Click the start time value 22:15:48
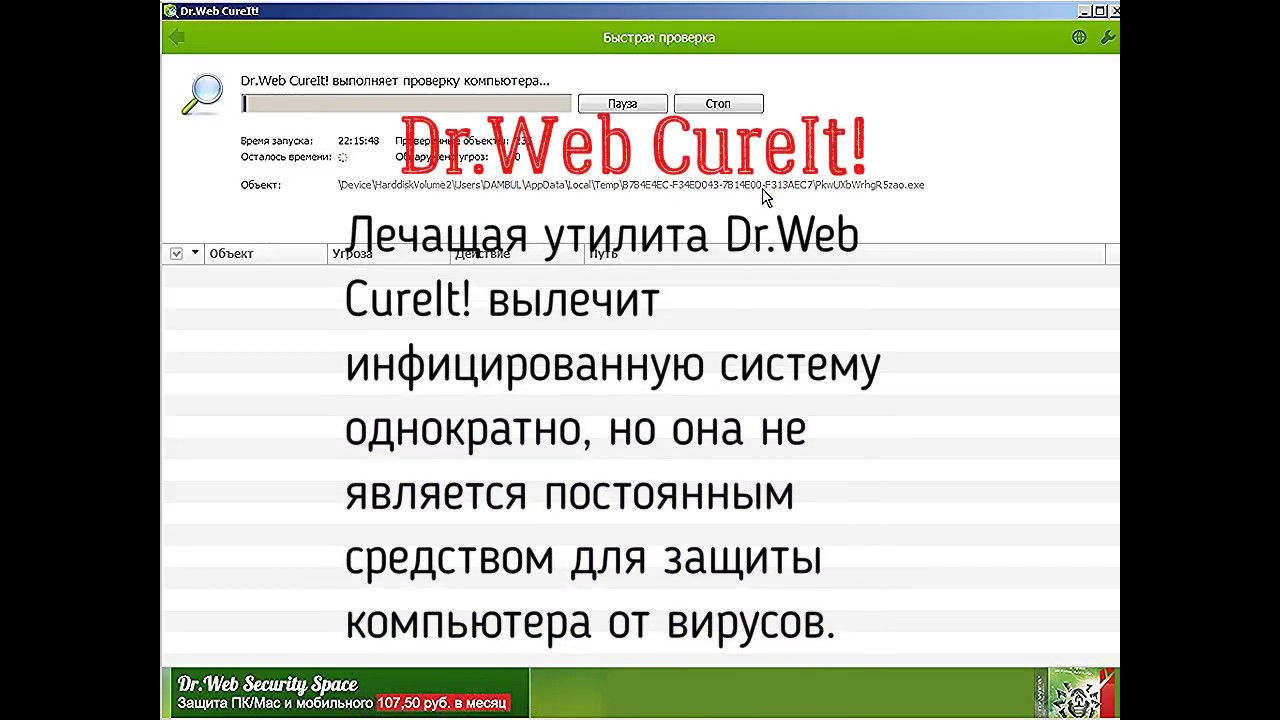The image size is (1280, 720). tap(358, 141)
